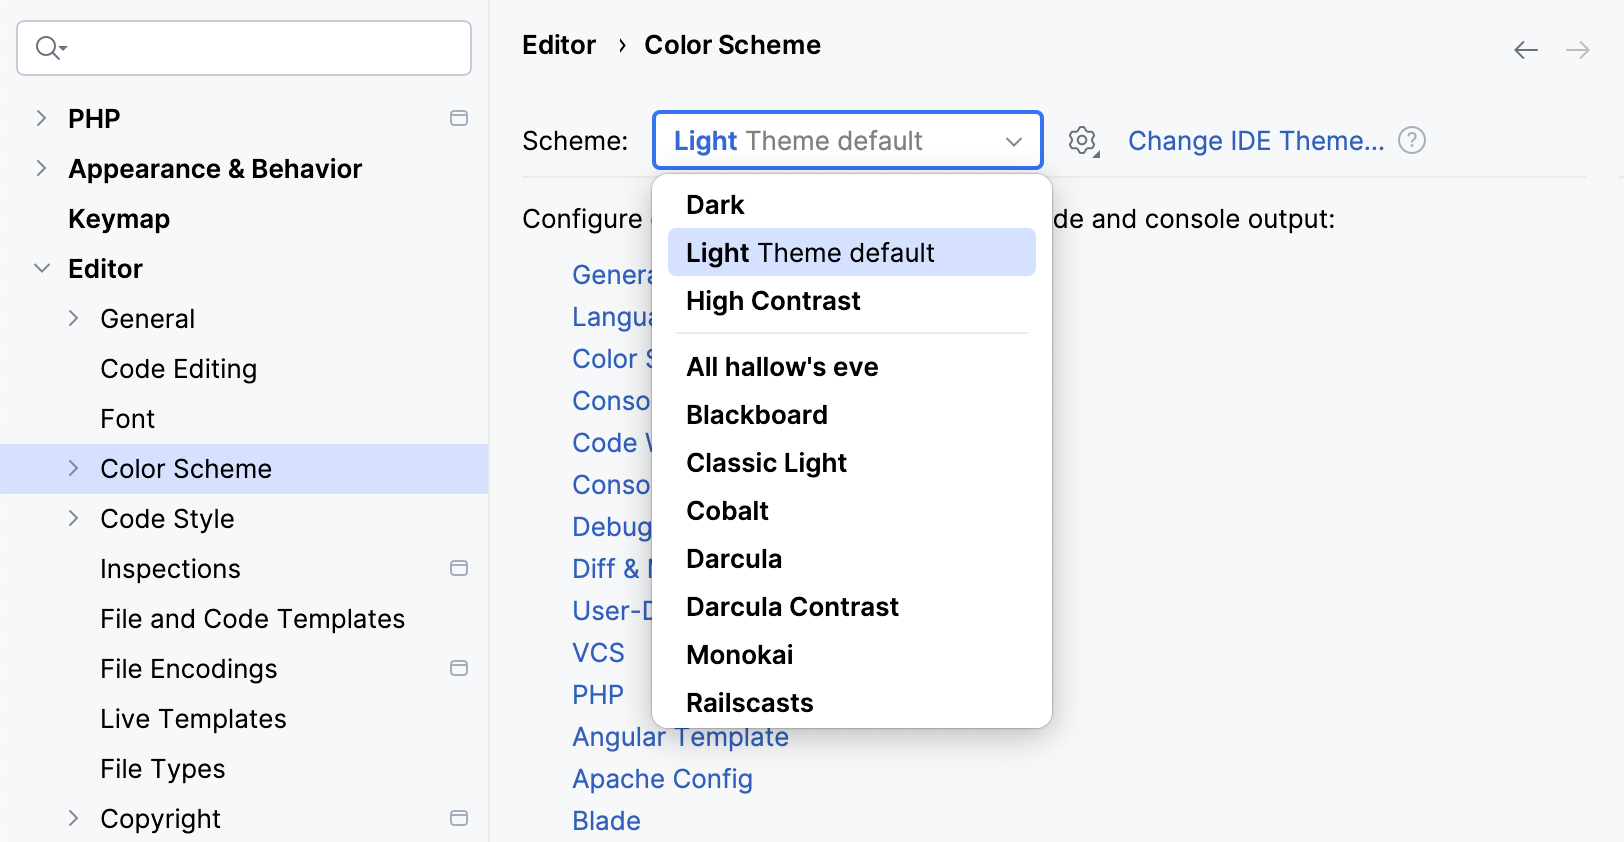Screen dimensions: 1624x842
Task: Expand the General settings node
Action: pos(73,317)
